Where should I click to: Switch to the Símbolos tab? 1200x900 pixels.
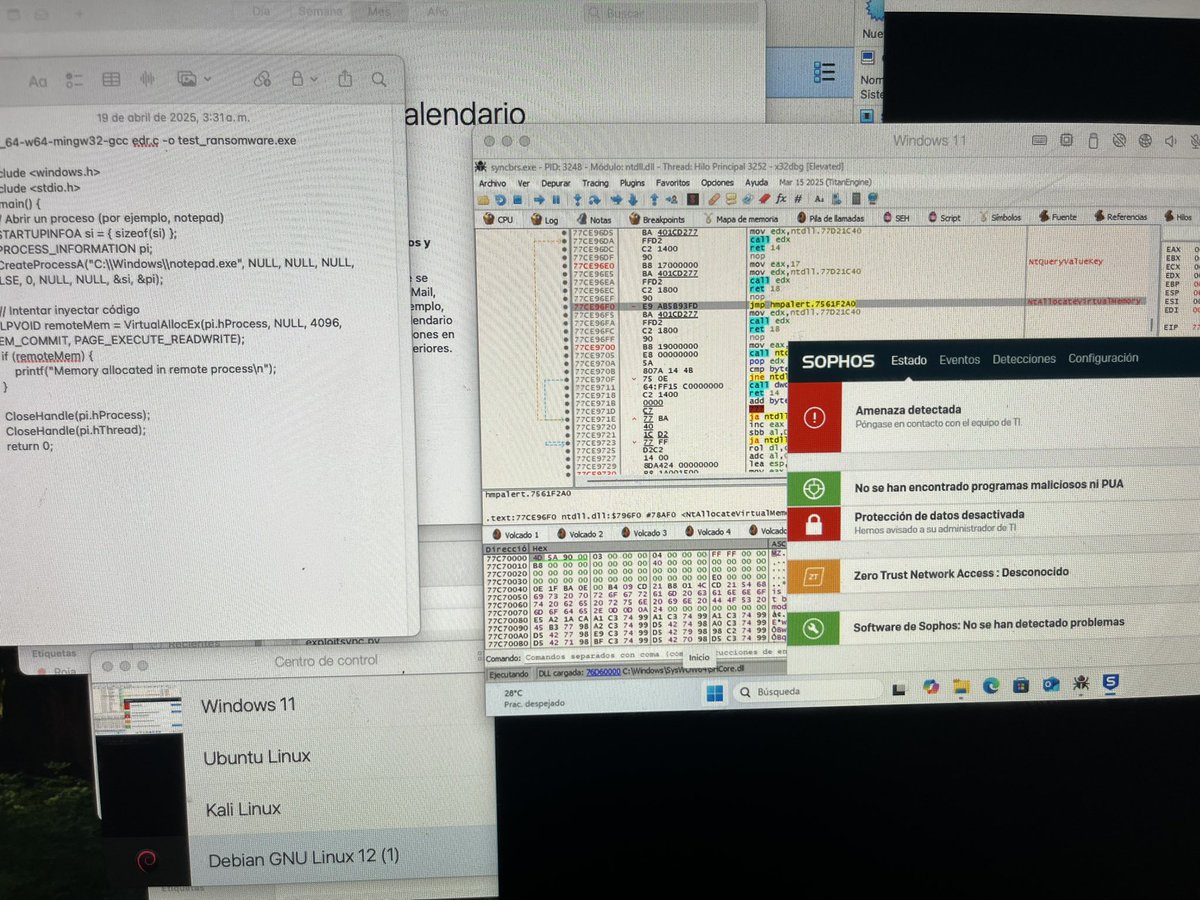point(1001,217)
